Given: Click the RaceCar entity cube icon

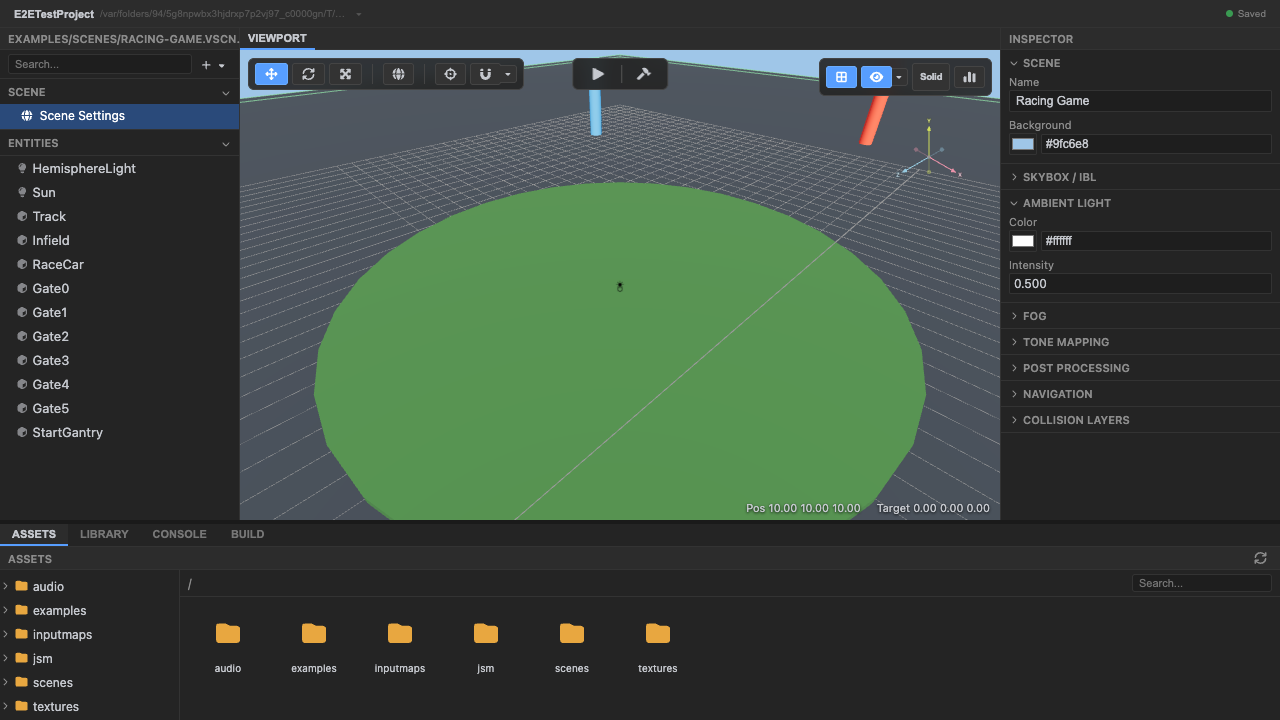Looking at the screenshot, I should (22, 264).
